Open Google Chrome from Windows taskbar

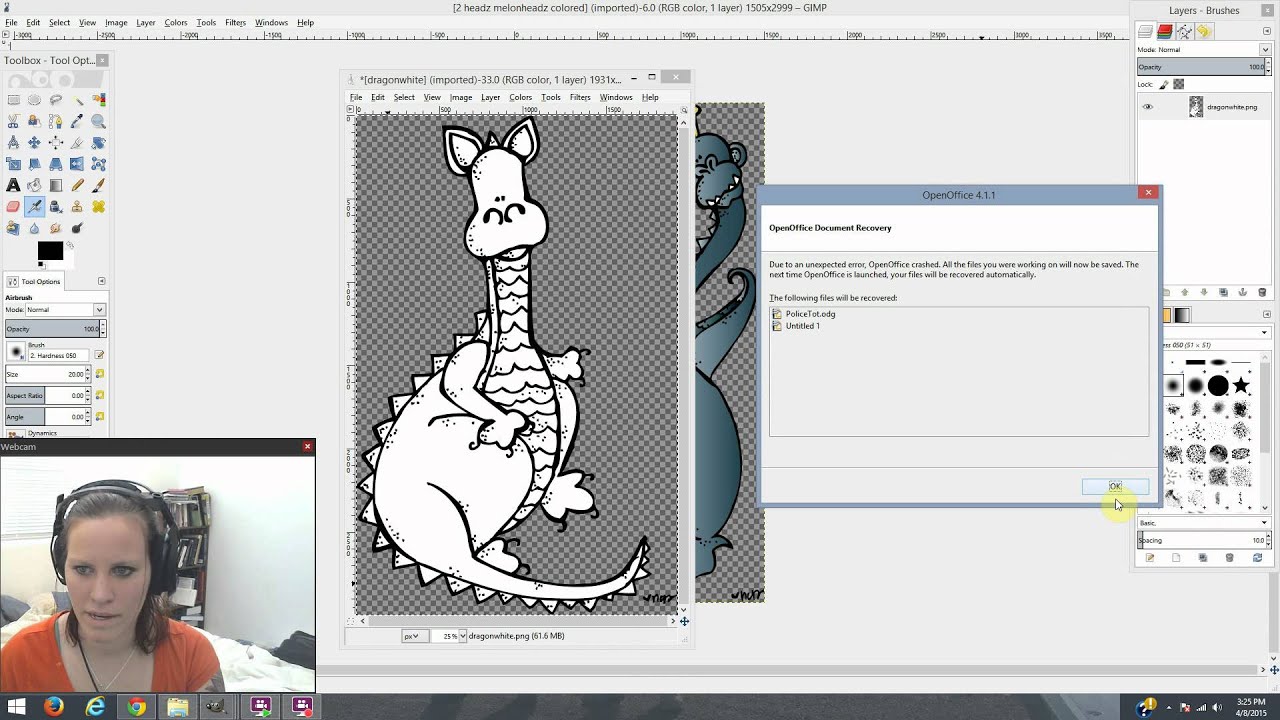136,707
